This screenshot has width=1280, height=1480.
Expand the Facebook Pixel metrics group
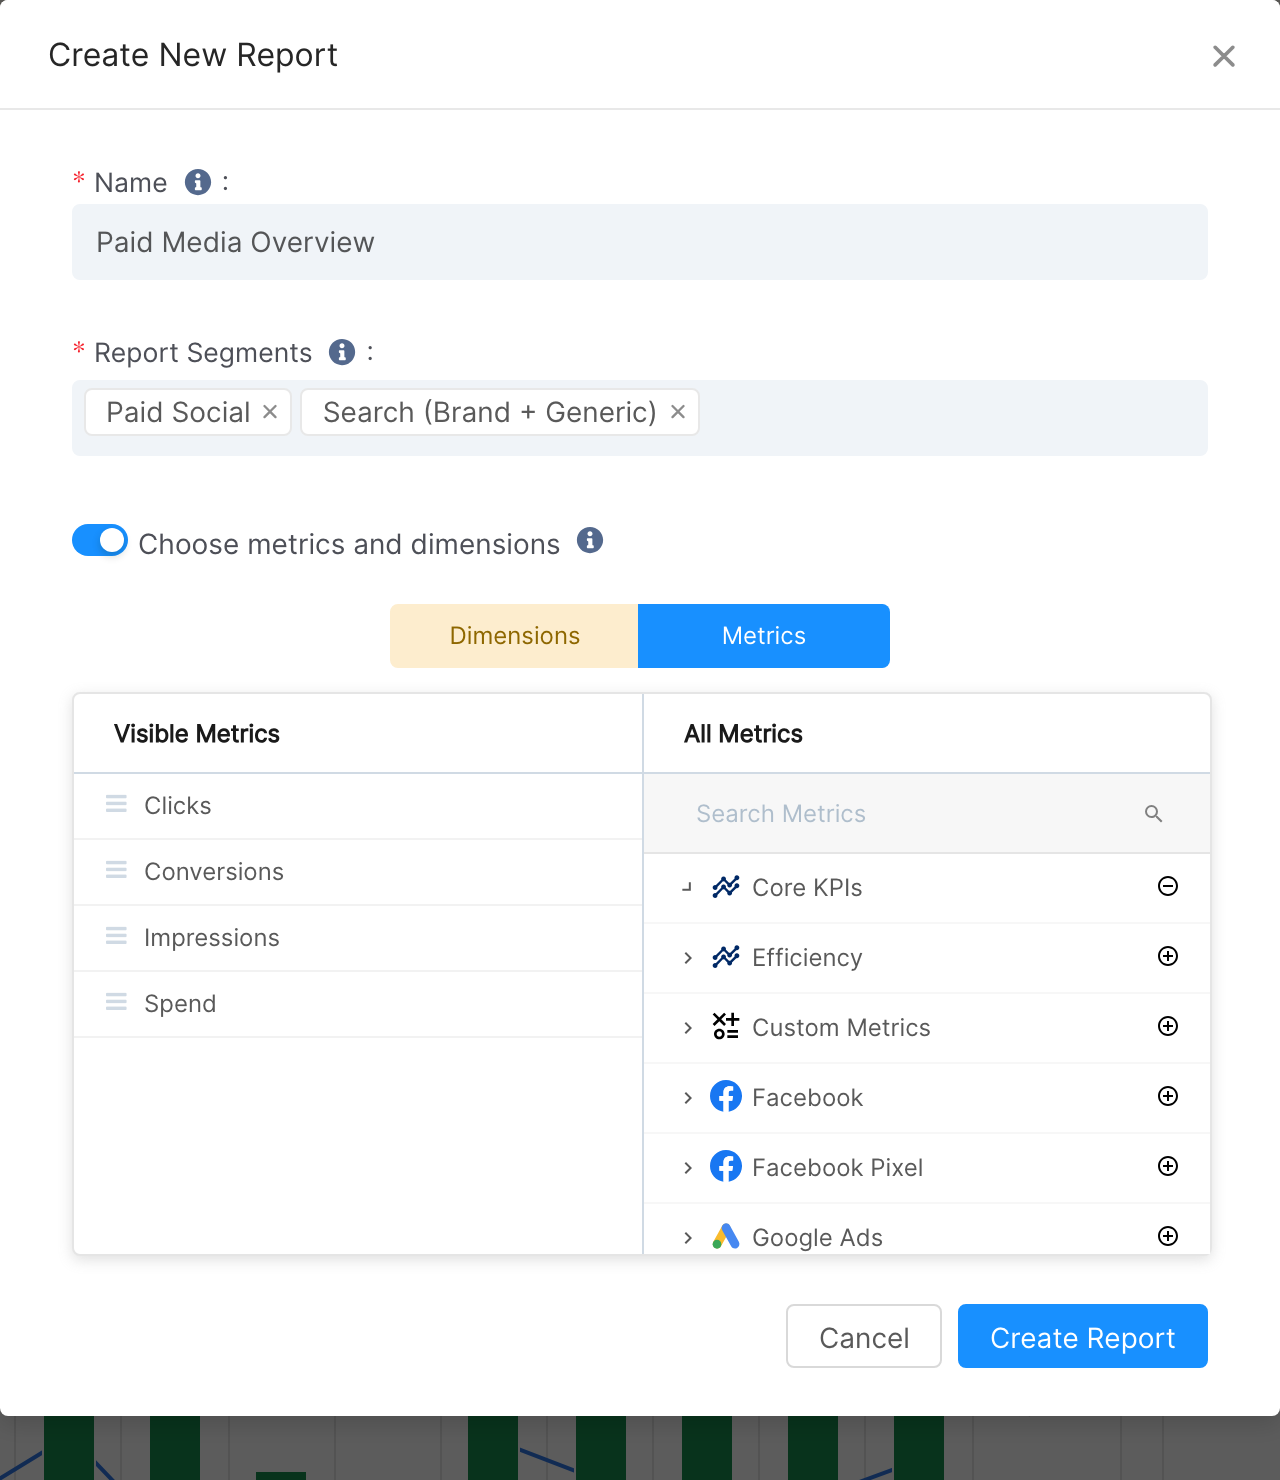[x=687, y=1168]
